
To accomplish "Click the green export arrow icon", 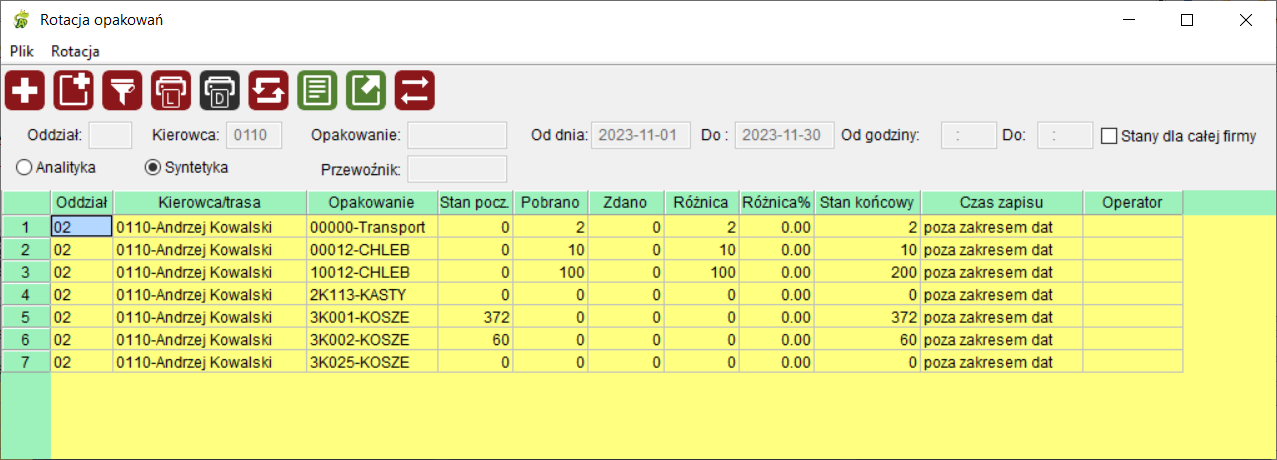I will [x=366, y=91].
